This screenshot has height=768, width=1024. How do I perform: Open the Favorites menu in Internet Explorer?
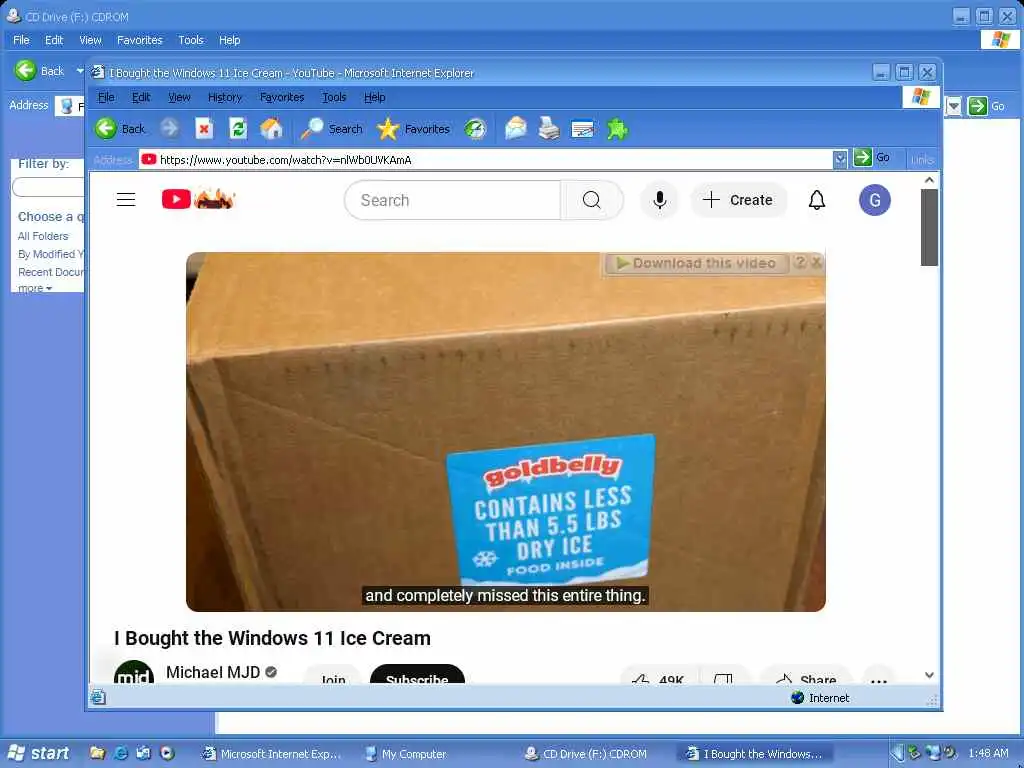click(281, 97)
